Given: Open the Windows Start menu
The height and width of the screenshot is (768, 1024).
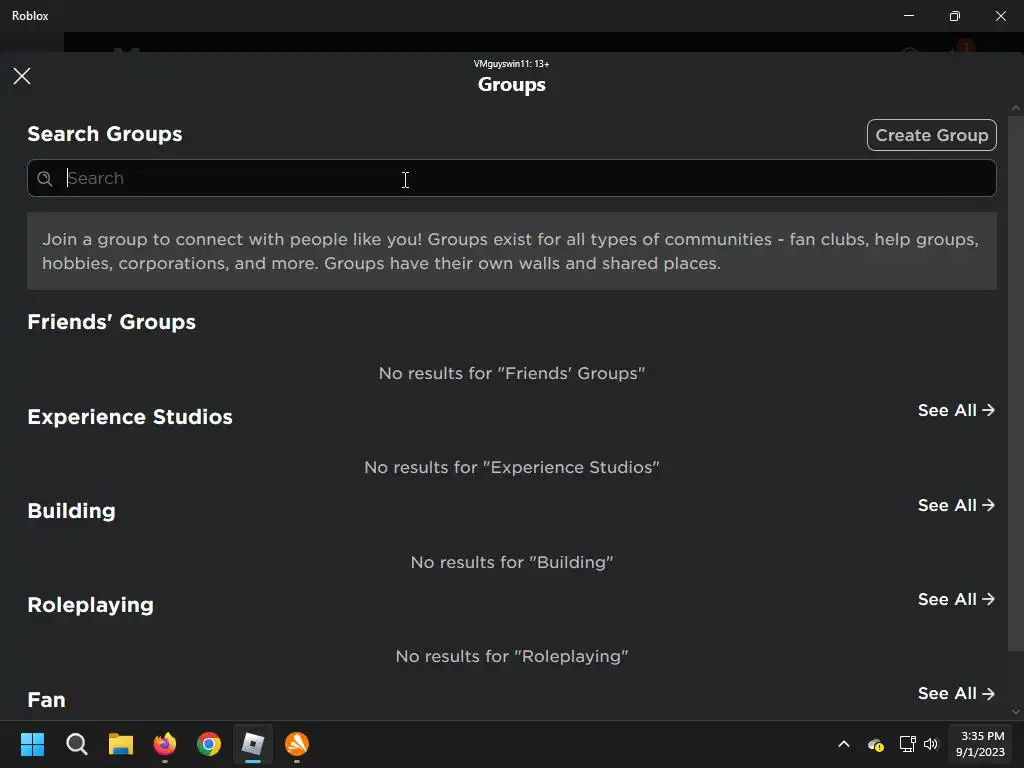Looking at the screenshot, I should [32, 744].
